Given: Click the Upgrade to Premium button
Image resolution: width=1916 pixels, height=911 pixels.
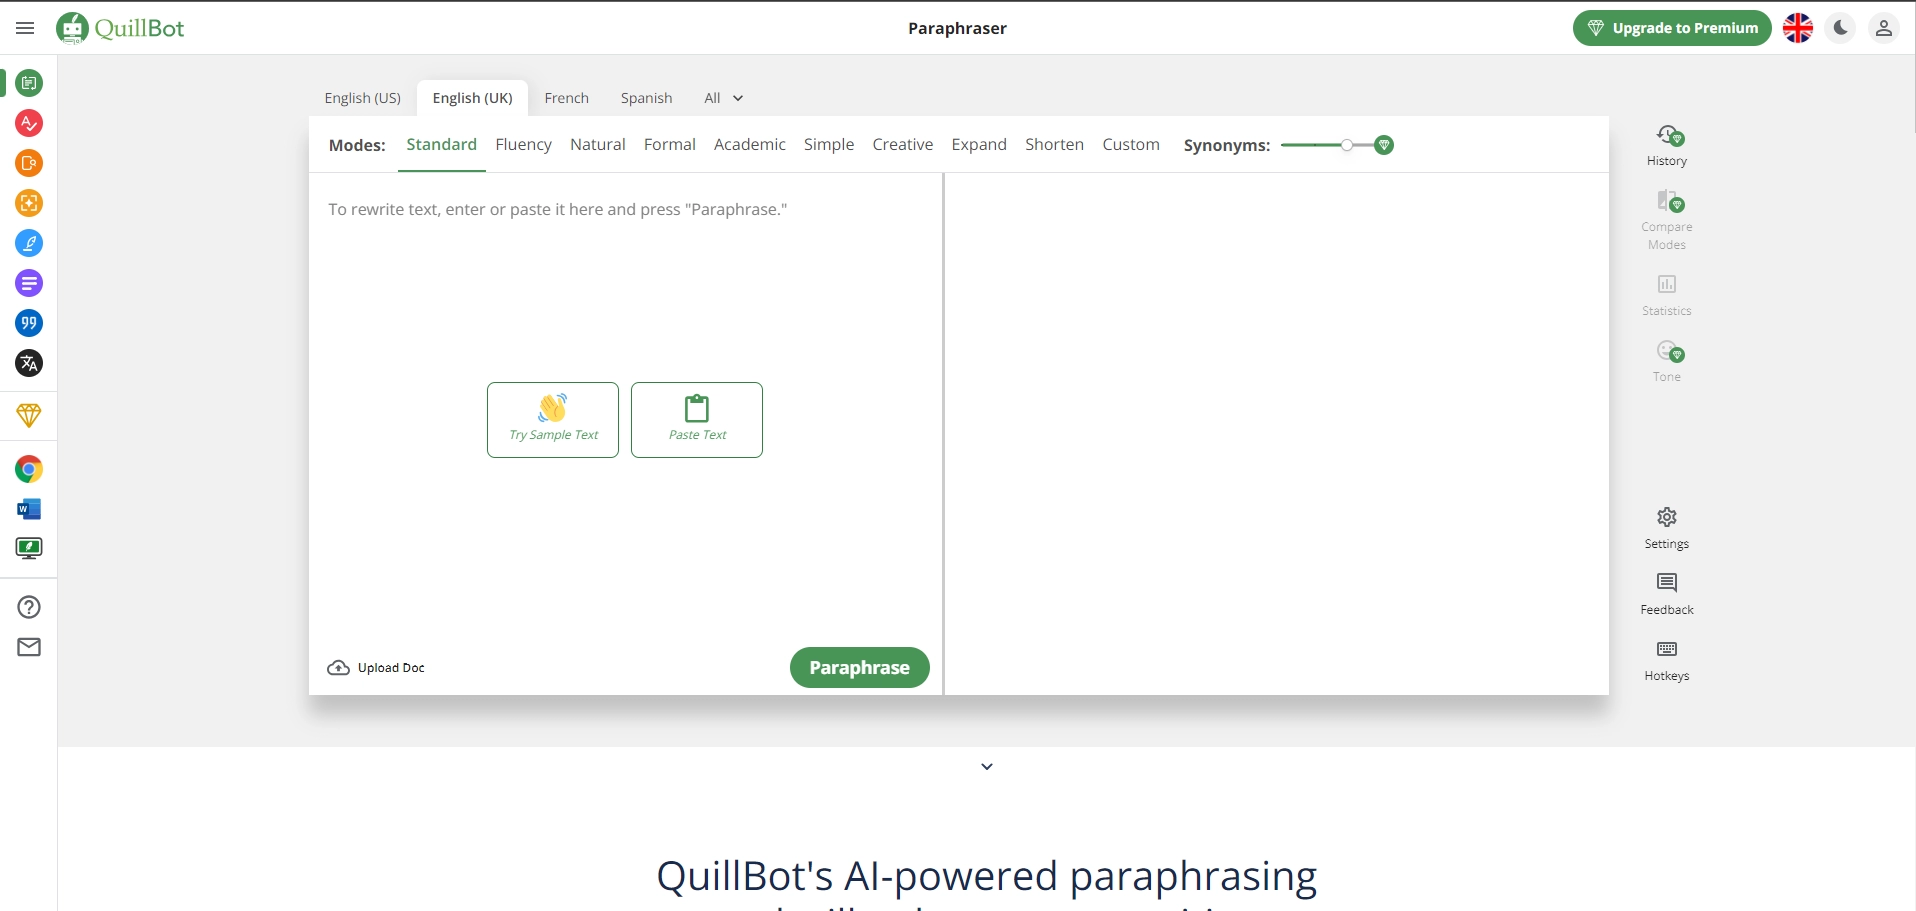Looking at the screenshot, I should point(1671,27).
